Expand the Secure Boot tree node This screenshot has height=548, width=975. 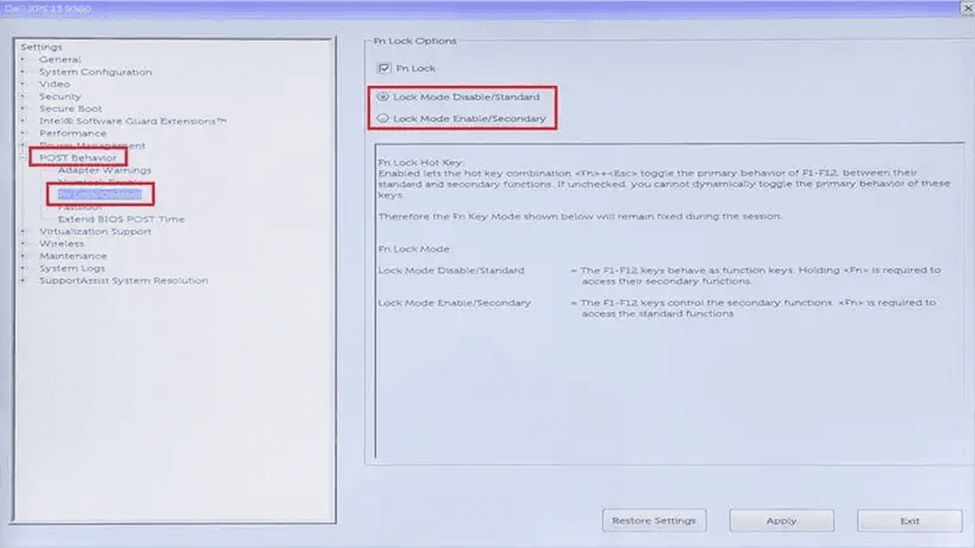tap(23, 109)
